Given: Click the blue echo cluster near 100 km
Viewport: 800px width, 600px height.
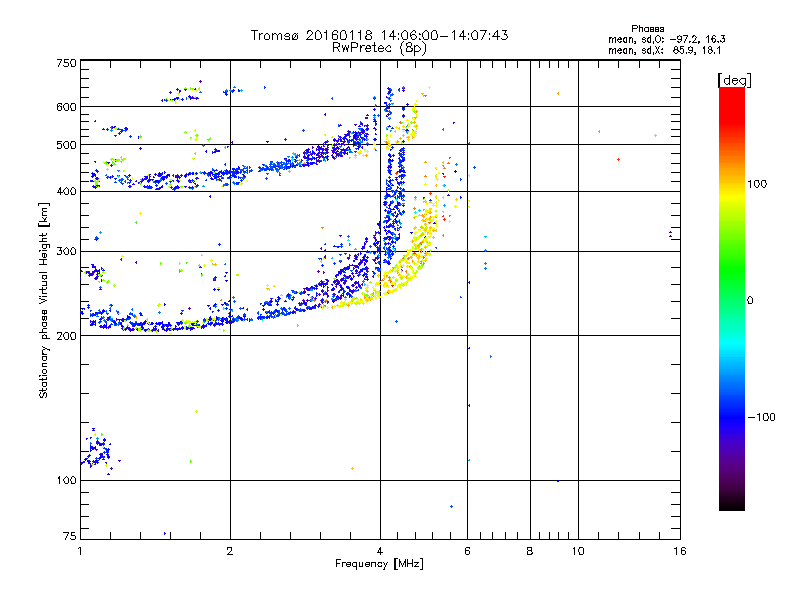Looking at the screenshot, I should coord(97,452).
